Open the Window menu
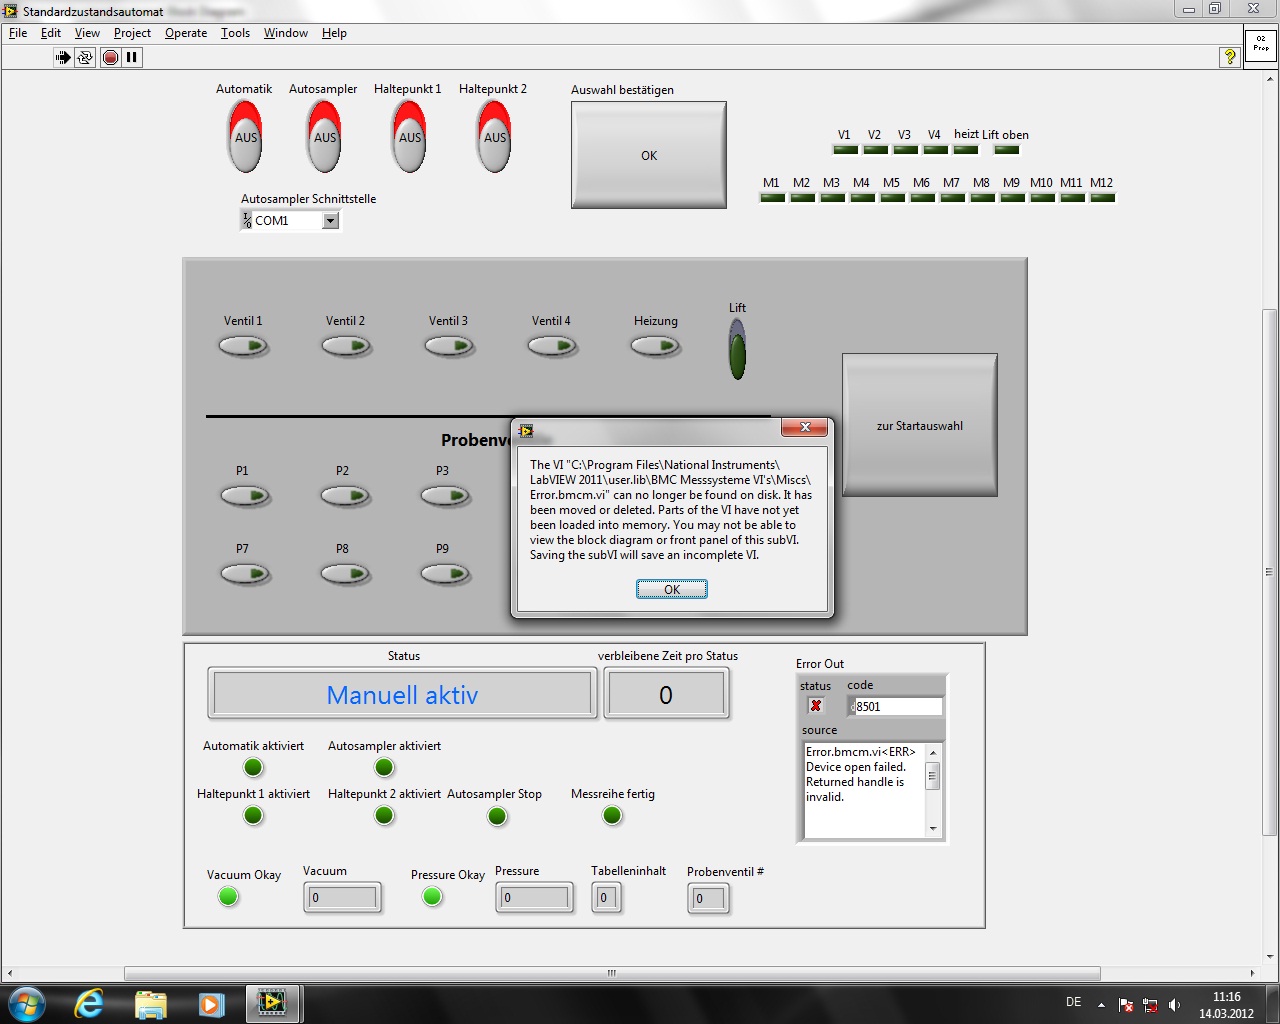The image size is (1280, 1024). 286,33
